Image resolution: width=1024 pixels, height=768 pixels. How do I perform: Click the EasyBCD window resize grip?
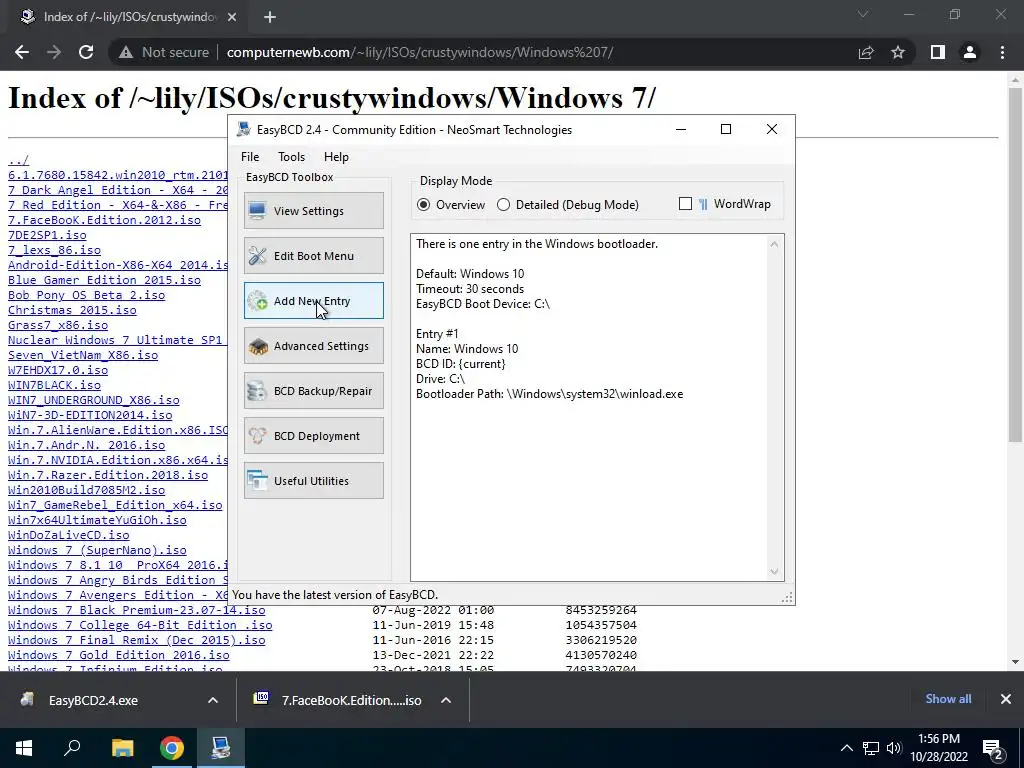tap(787, 597)
